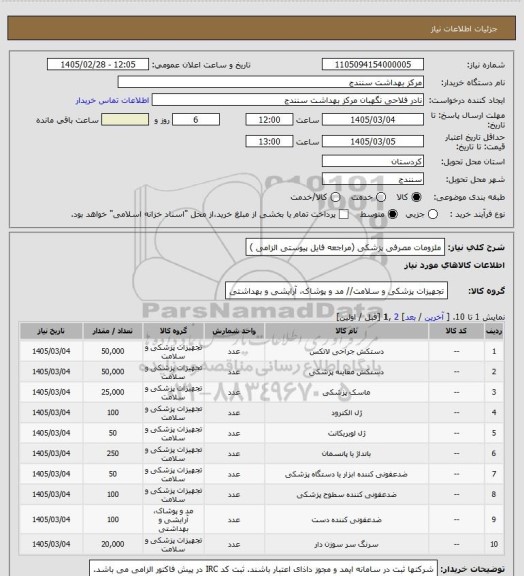Select row بانداژ یا پانسمان
Viewport: 524px width, 576px height.
pyautogui.click(x=262, y=454)
